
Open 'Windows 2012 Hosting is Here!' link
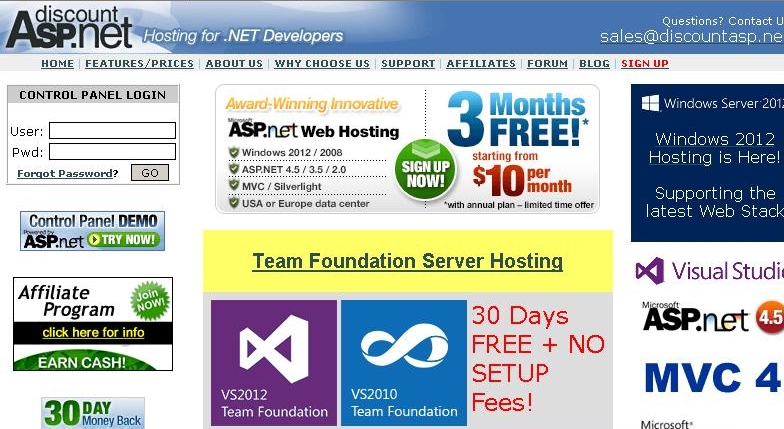coord(714,148)
